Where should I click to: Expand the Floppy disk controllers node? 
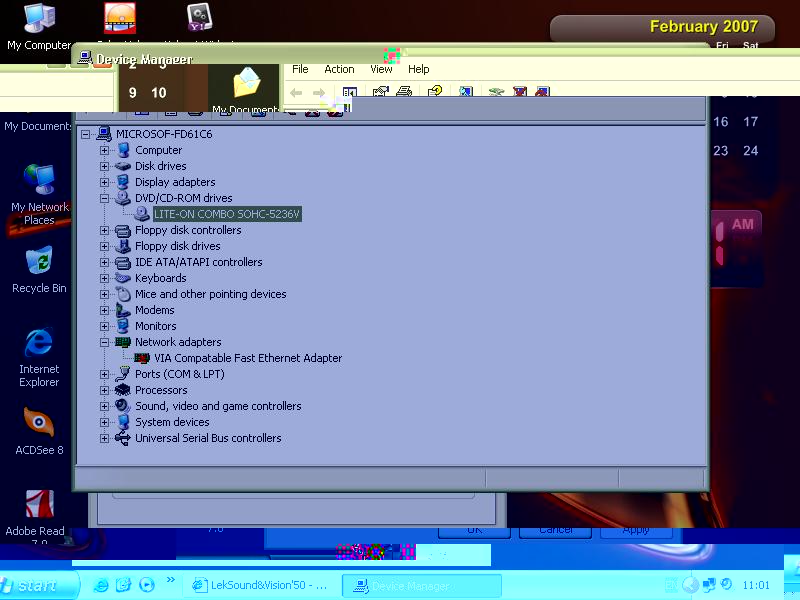[x=104, y=230]
